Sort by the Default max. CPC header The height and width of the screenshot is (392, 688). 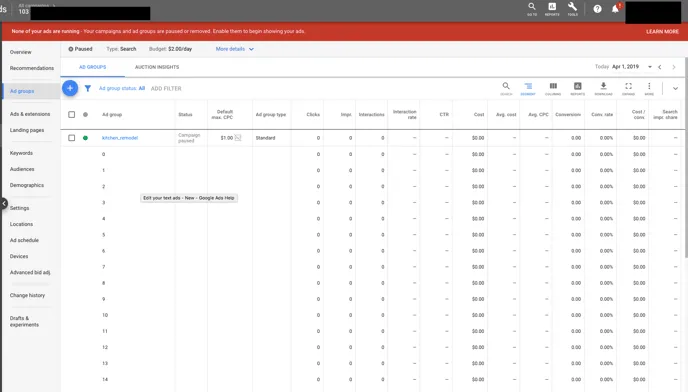(222, 115)
